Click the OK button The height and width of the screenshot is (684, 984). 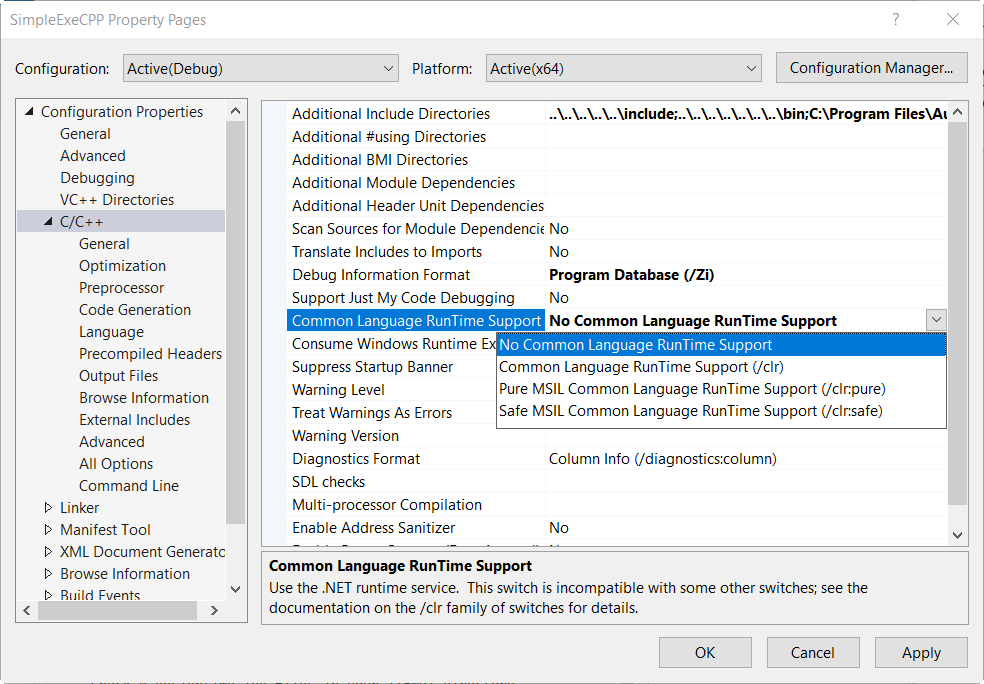click(x=705, y=653)
